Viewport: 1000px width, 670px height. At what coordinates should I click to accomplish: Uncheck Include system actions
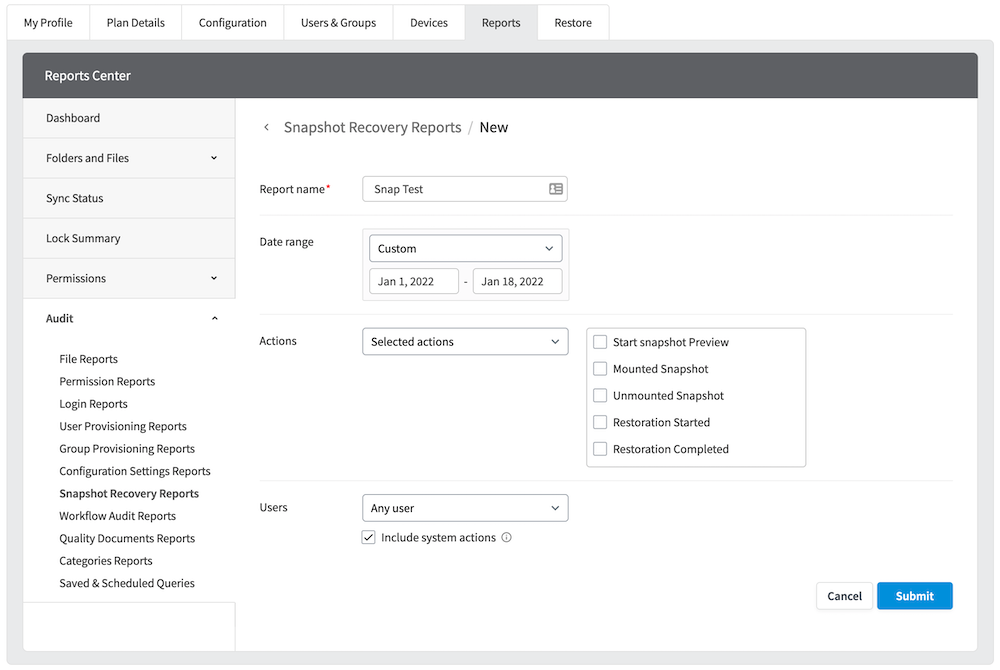click(x=369, y=537)
